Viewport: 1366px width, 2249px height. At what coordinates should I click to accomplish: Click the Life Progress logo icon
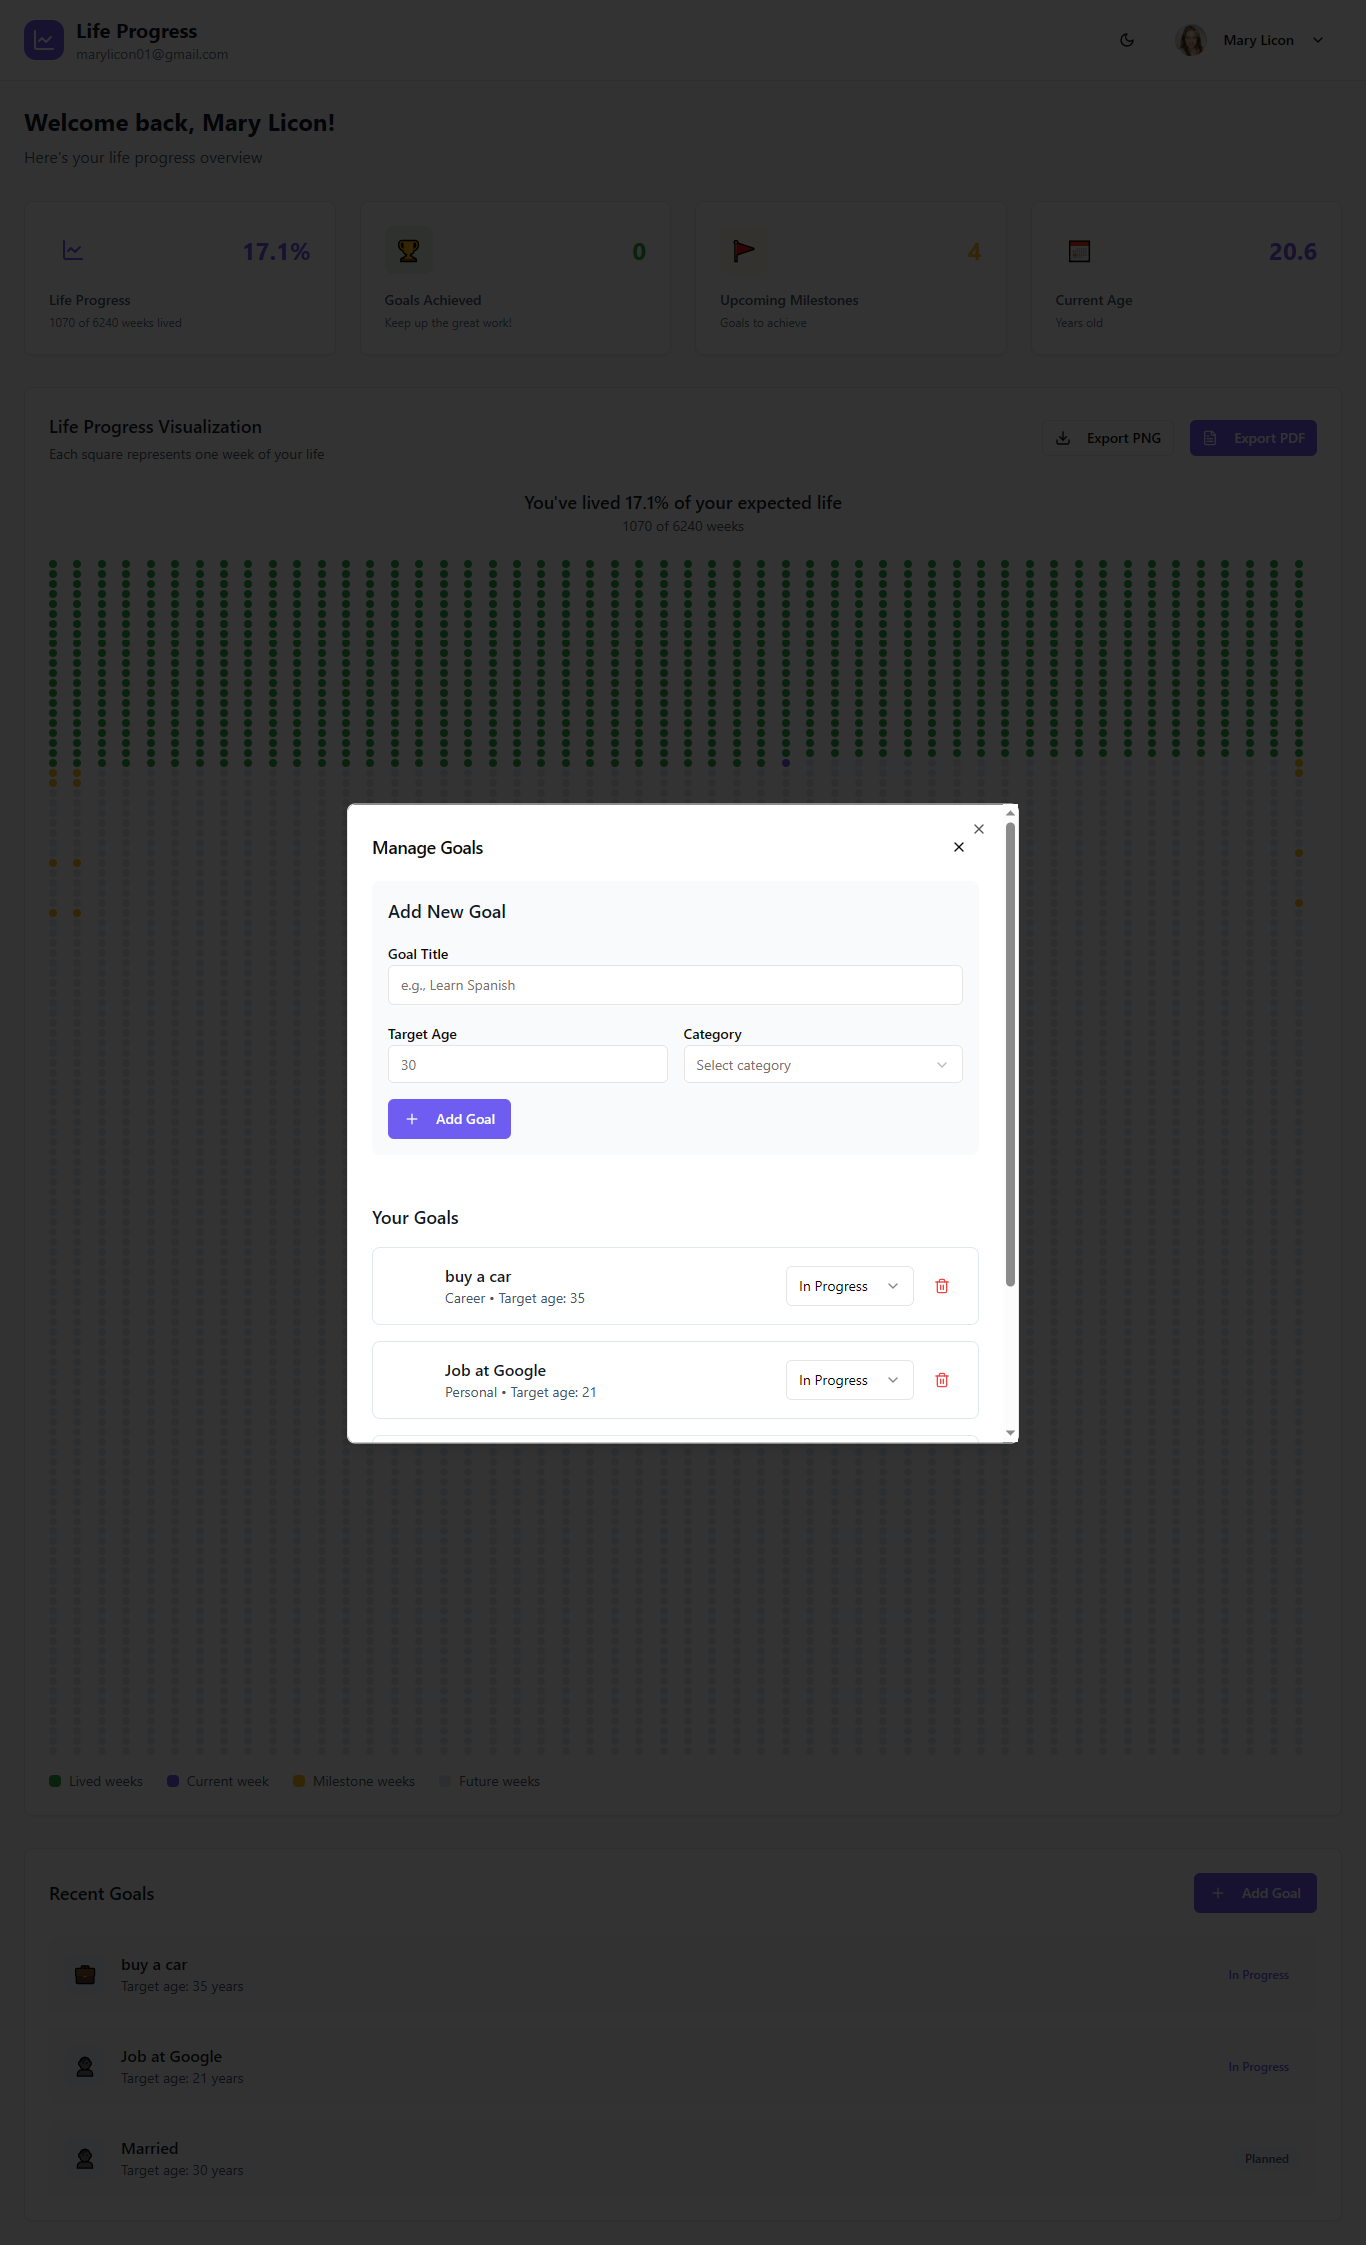pos(43,39)
